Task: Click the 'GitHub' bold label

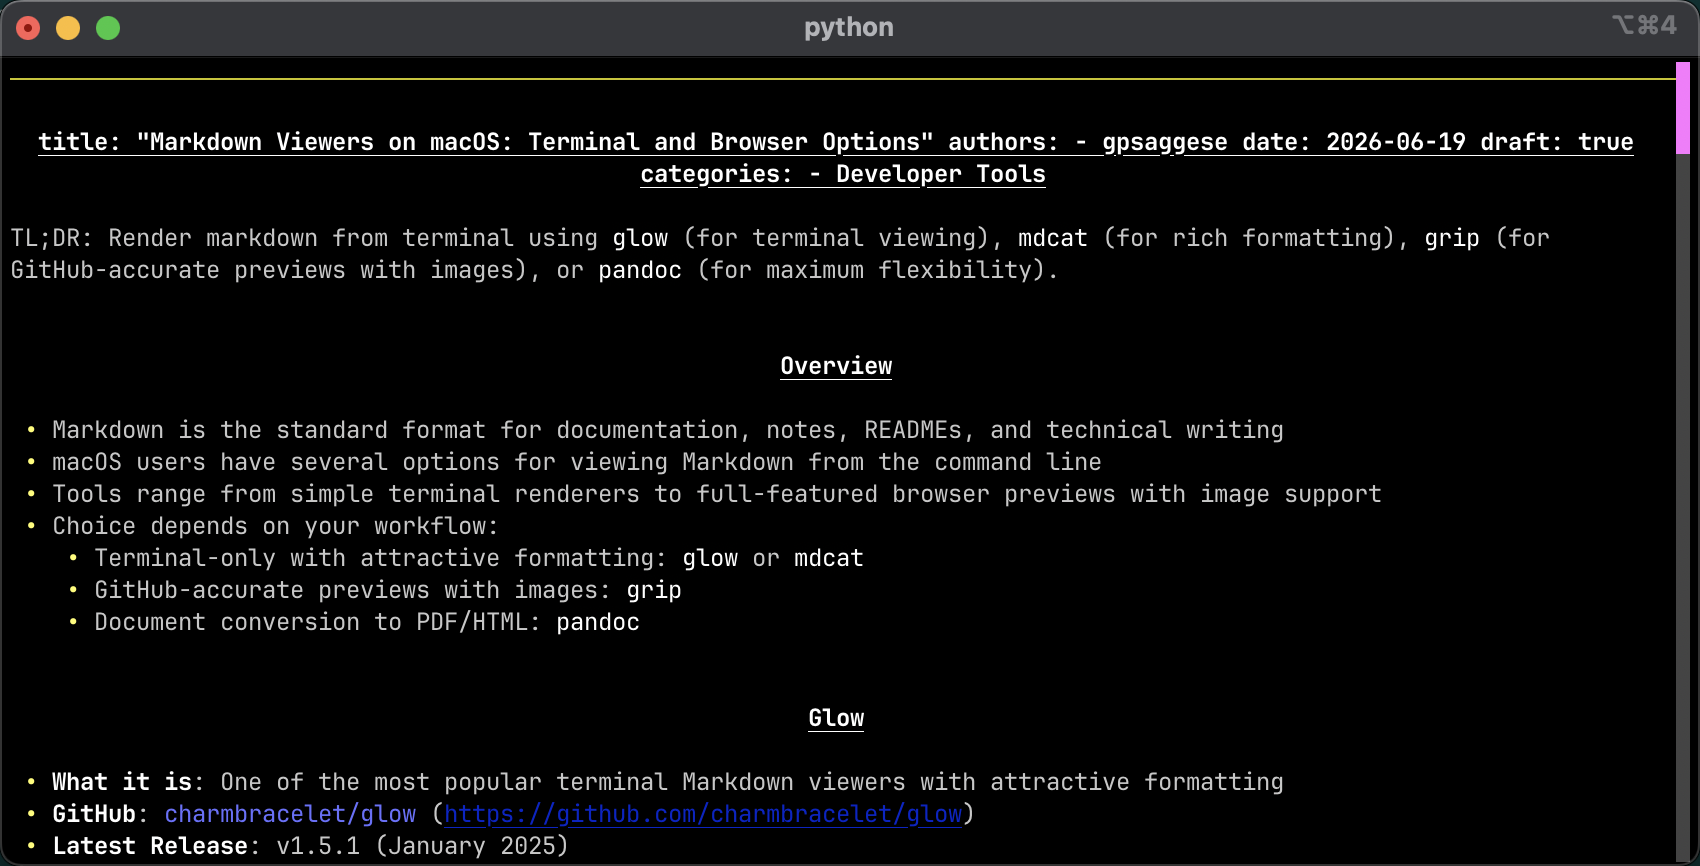Action: click(x=94, y=814)
